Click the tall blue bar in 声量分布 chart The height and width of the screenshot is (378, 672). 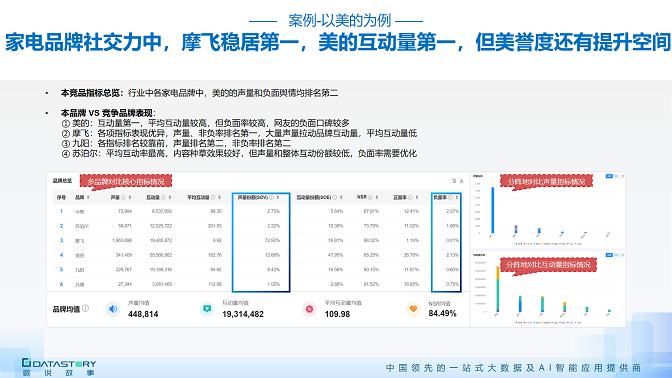(493, 210)
